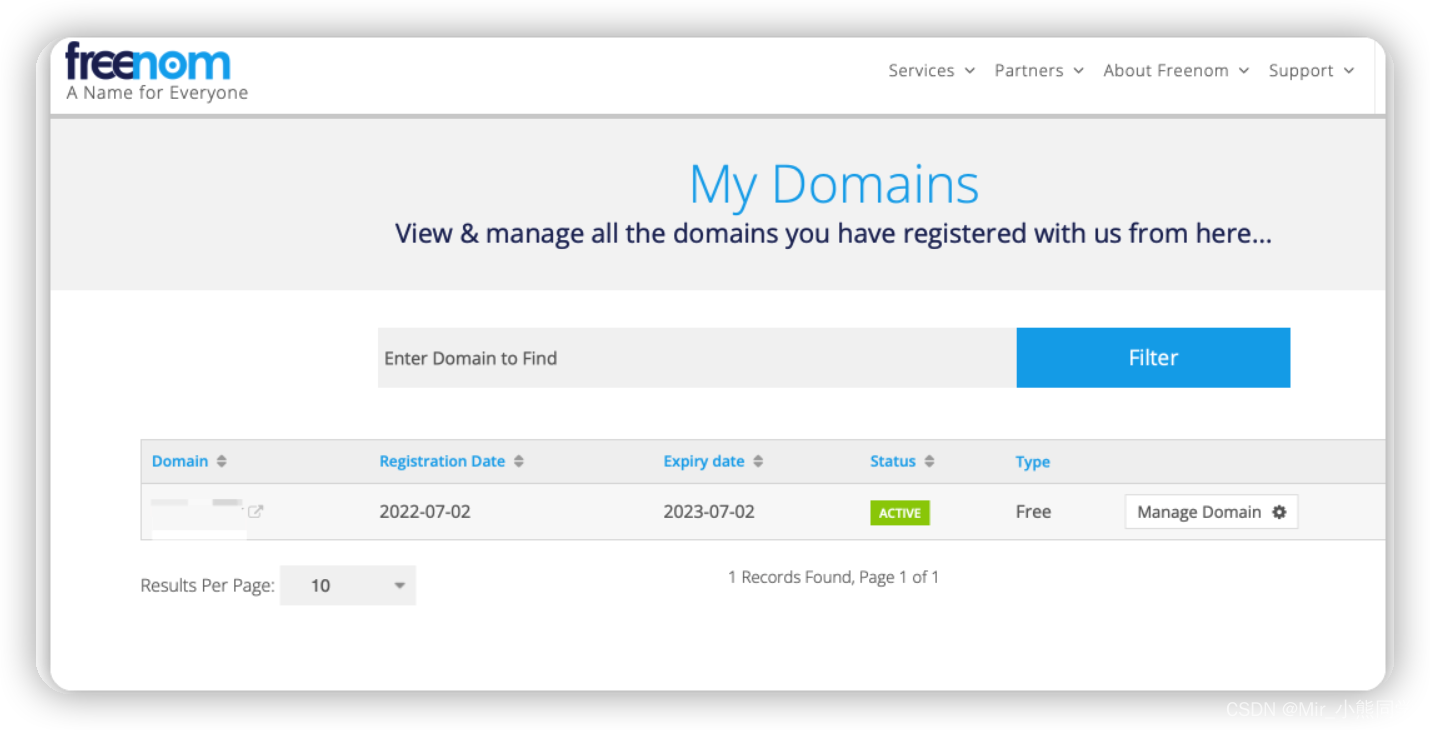Open the Partners menu

(x=1039, y=70)
